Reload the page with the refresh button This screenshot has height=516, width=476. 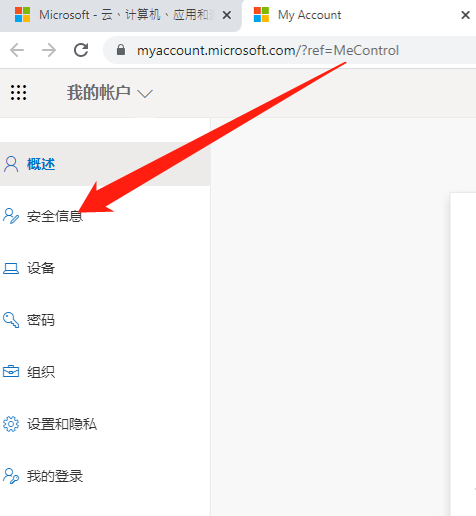point(81,50)
